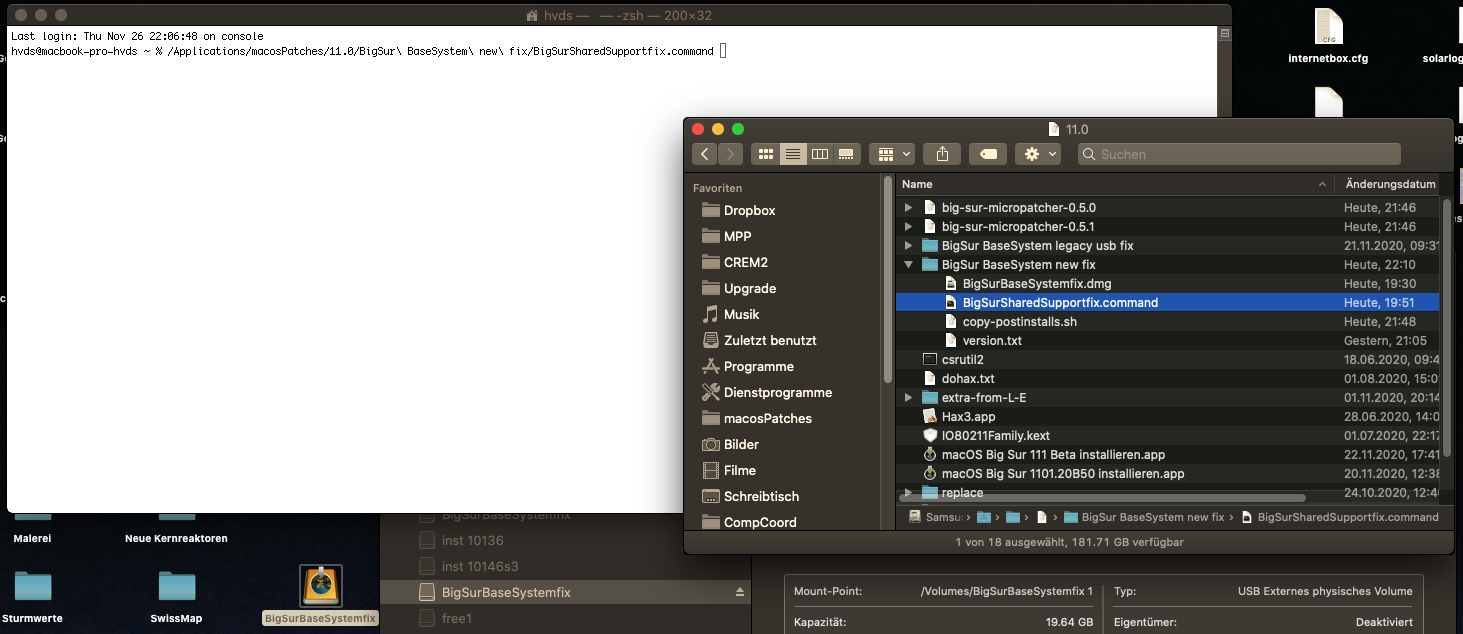Open CompCoord in sidebar

coord(760,522)
